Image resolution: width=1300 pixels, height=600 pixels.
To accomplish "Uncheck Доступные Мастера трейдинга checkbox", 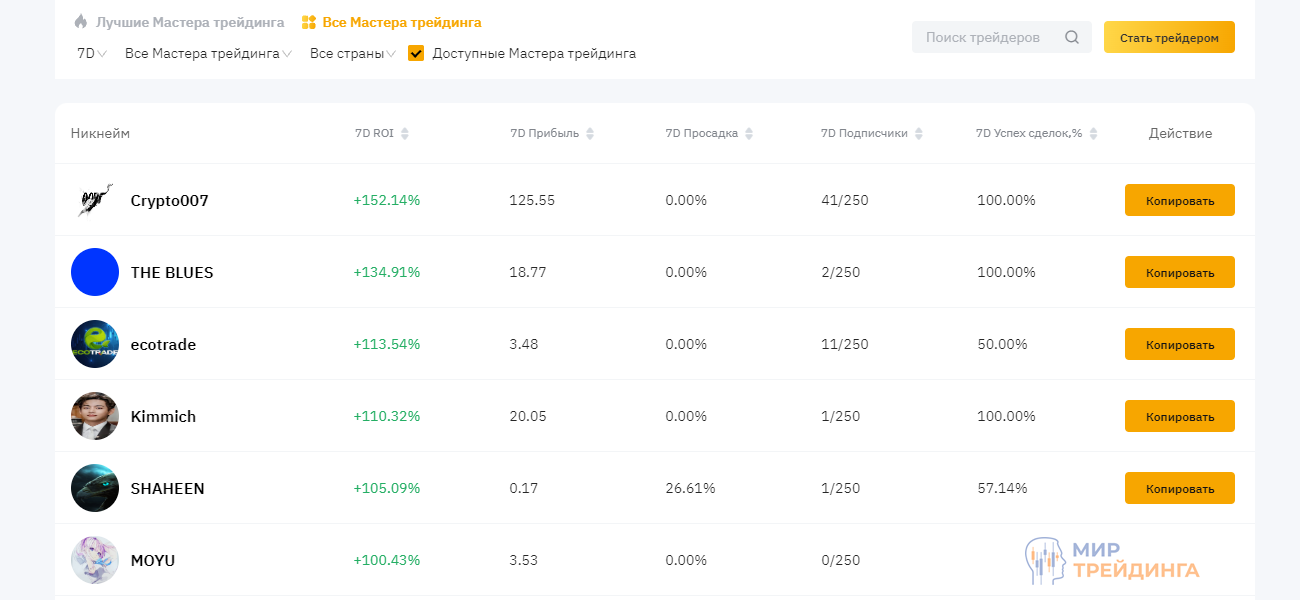I will coord(417,53).
